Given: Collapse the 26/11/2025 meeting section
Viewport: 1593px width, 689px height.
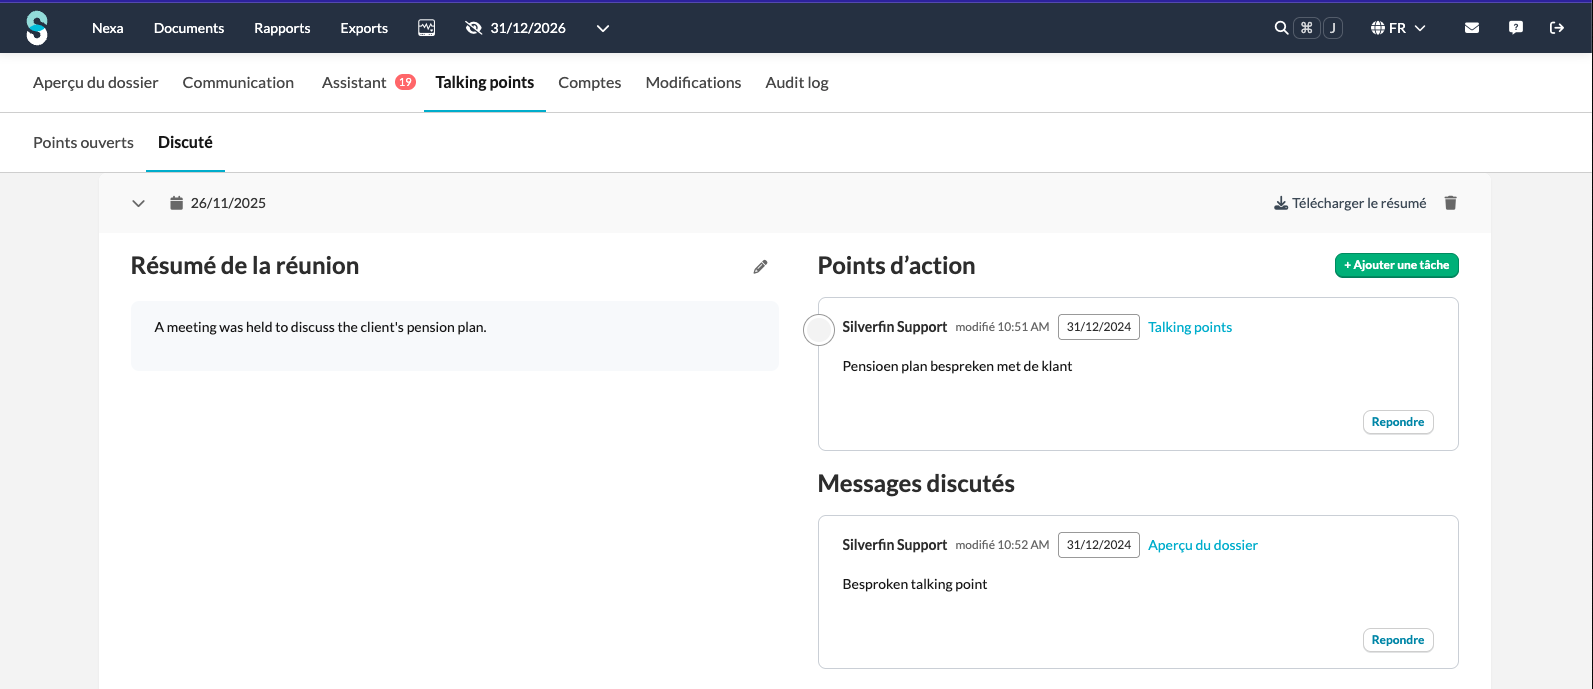Looking at the screenshot, I should 139,203.
